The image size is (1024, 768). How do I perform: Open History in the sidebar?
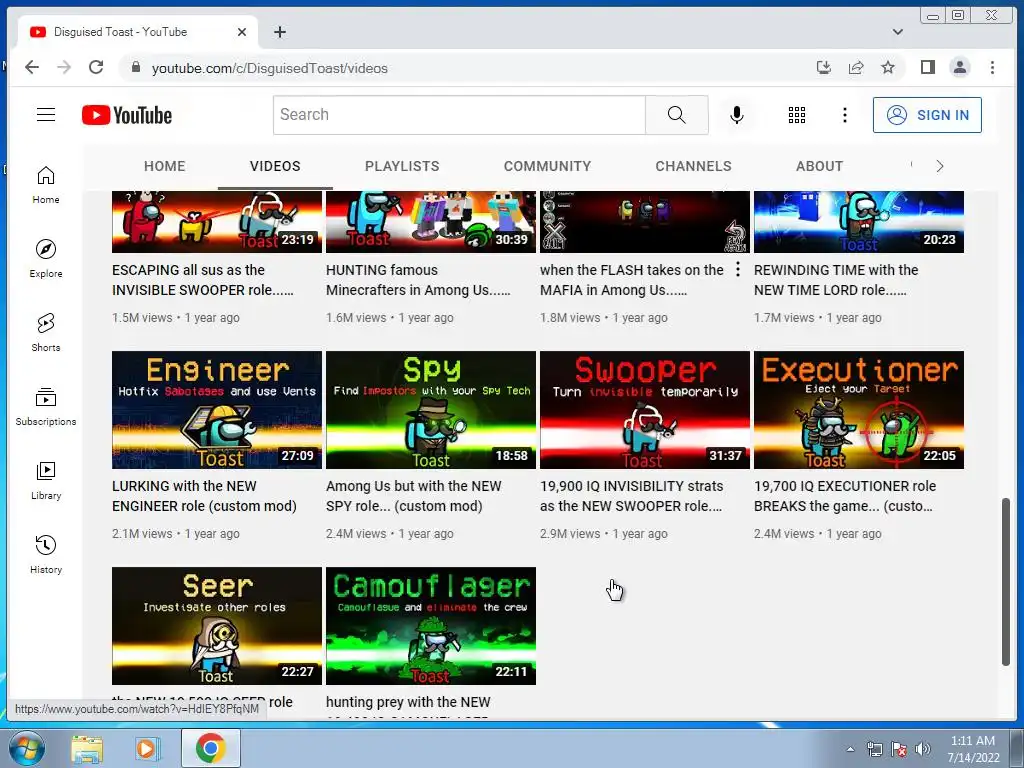46,554
